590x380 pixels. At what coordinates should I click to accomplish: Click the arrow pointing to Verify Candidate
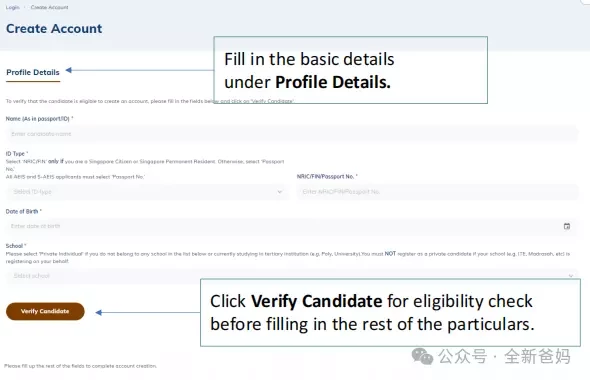tap(148, 312)
